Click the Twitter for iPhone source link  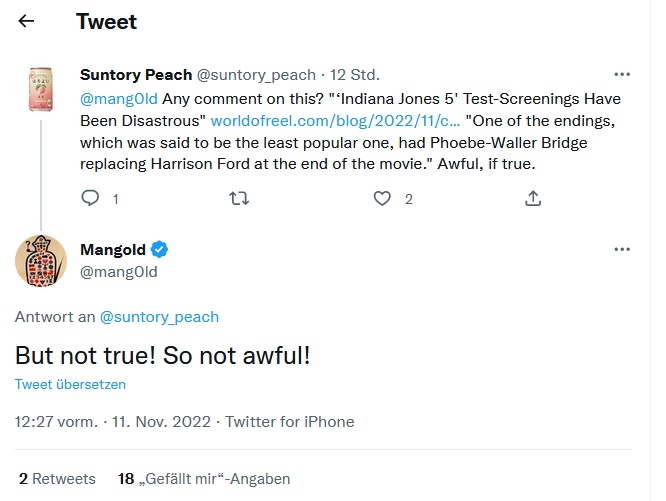coord(289,422)
